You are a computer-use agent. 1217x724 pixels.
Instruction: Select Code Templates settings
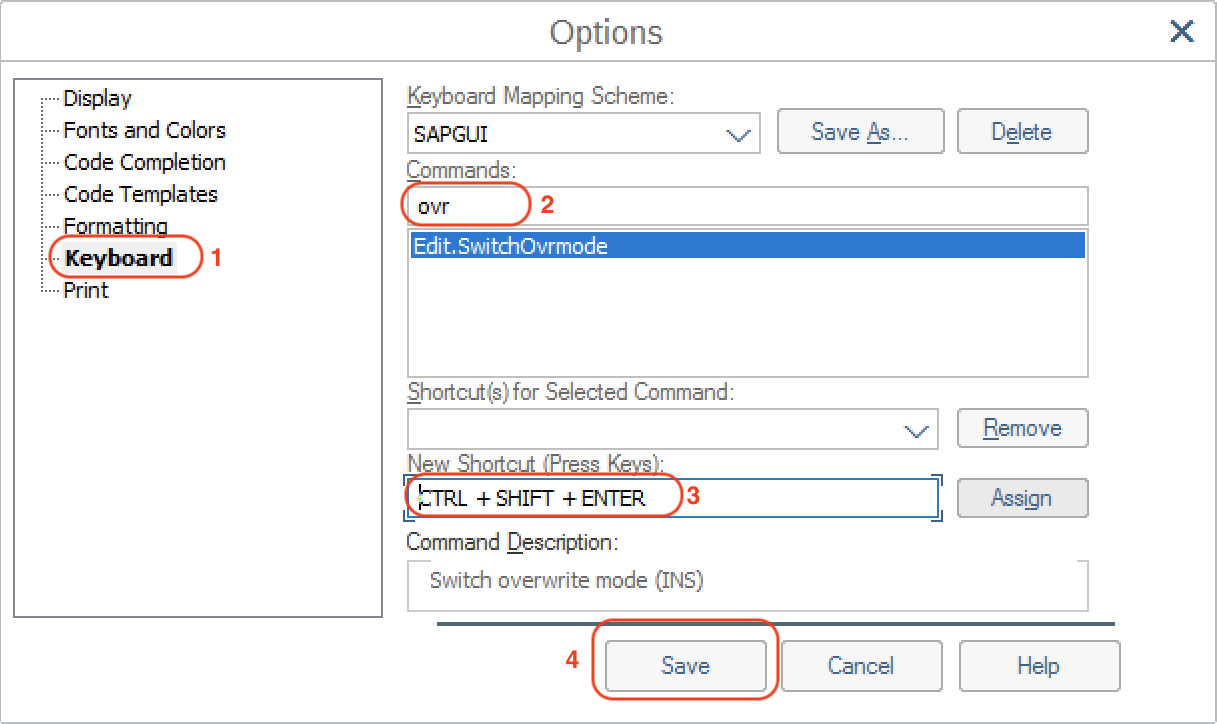click(x=140, y=194)
